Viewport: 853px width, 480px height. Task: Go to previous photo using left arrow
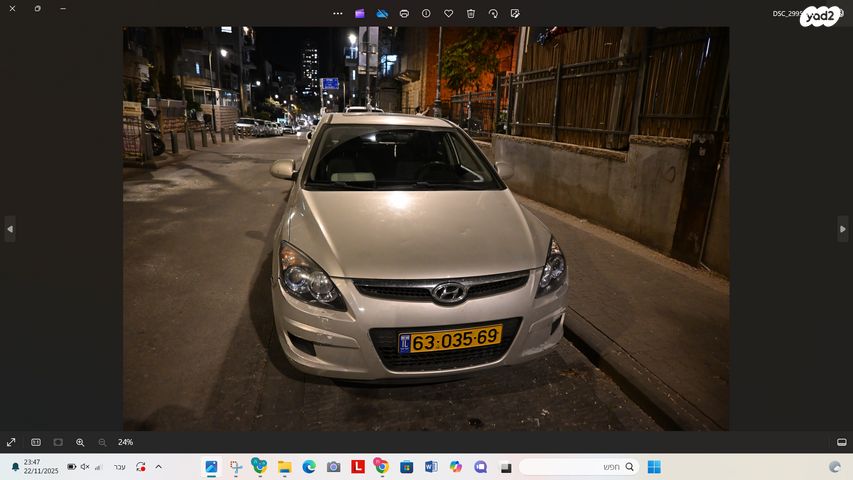coord(10,229)
